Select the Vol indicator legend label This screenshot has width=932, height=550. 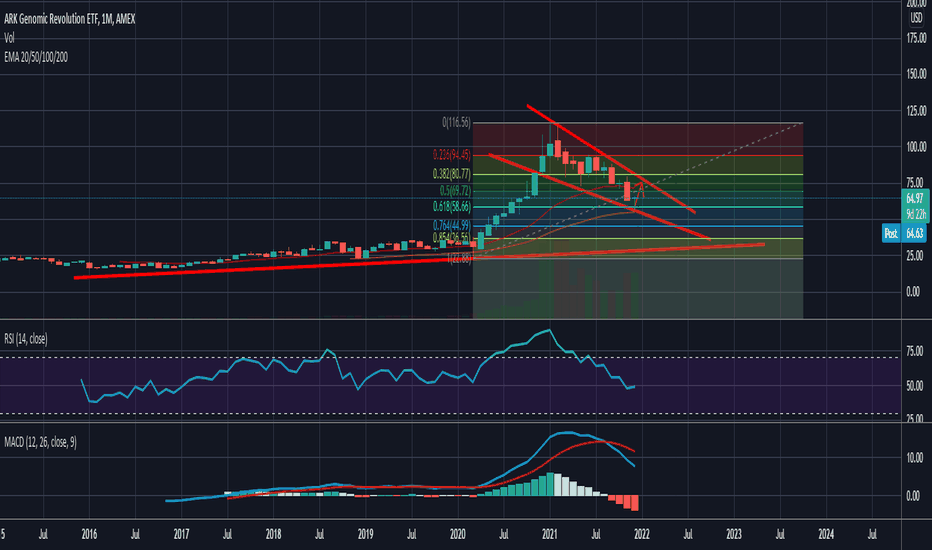(9, 38)
